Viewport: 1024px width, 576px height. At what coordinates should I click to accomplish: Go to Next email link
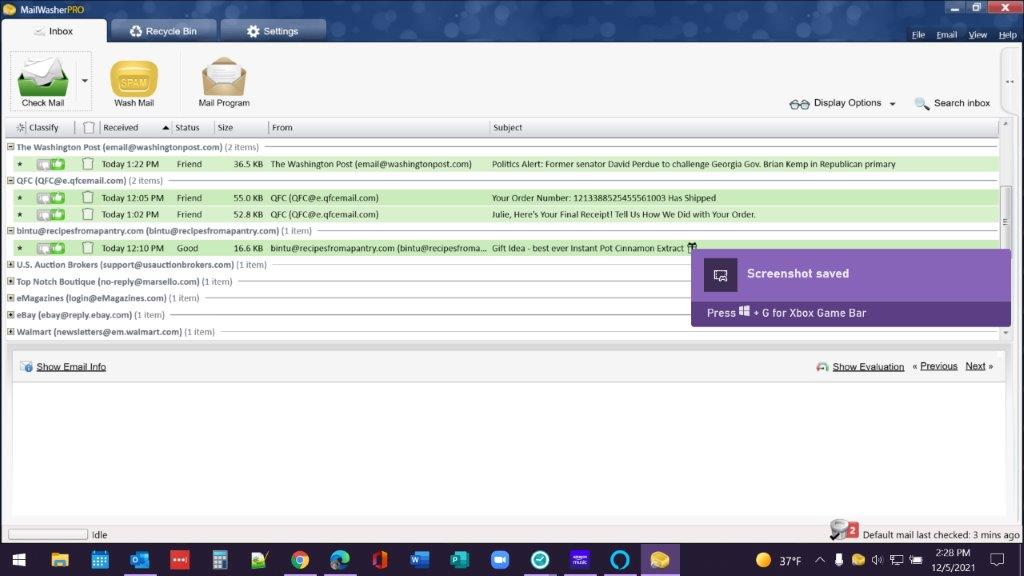pyautogui.click(x=975, y=366)
